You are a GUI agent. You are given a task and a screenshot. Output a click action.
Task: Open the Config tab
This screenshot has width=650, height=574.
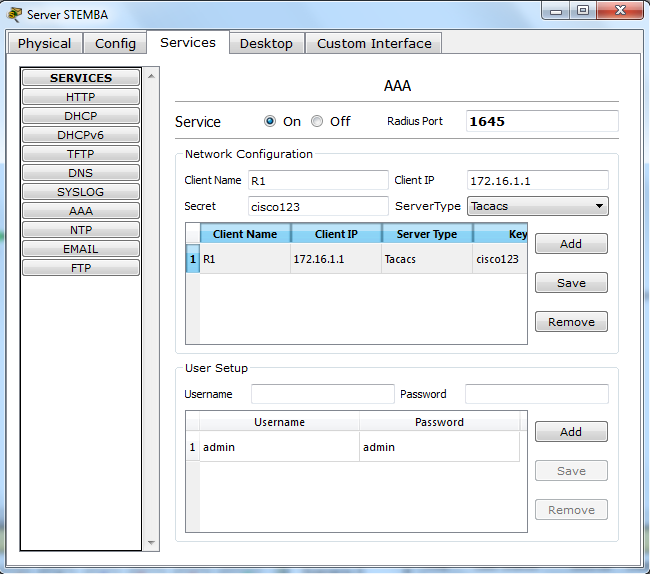pos(115,43)
